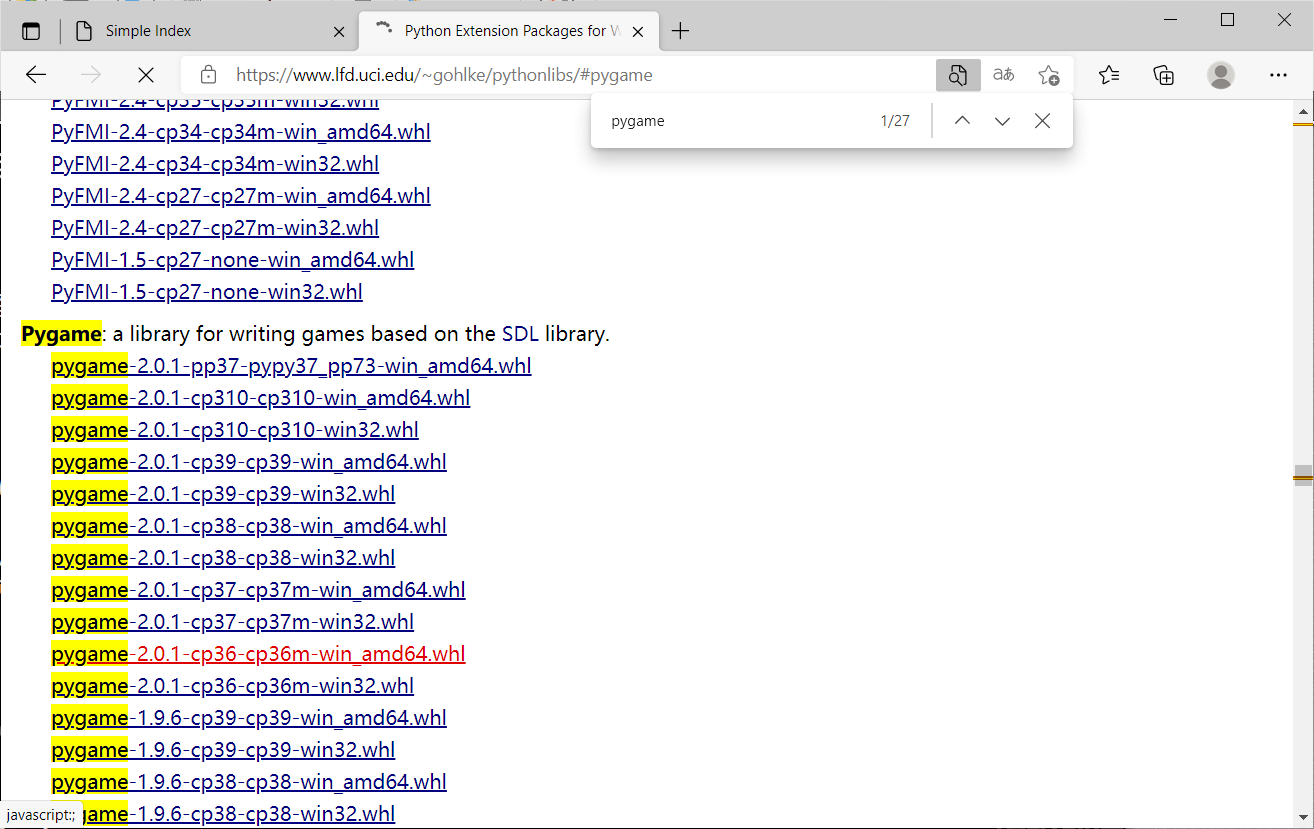Stop loading the page
Image resolution: width=1314 pixels, height=829 pixels.
(146, 75)
